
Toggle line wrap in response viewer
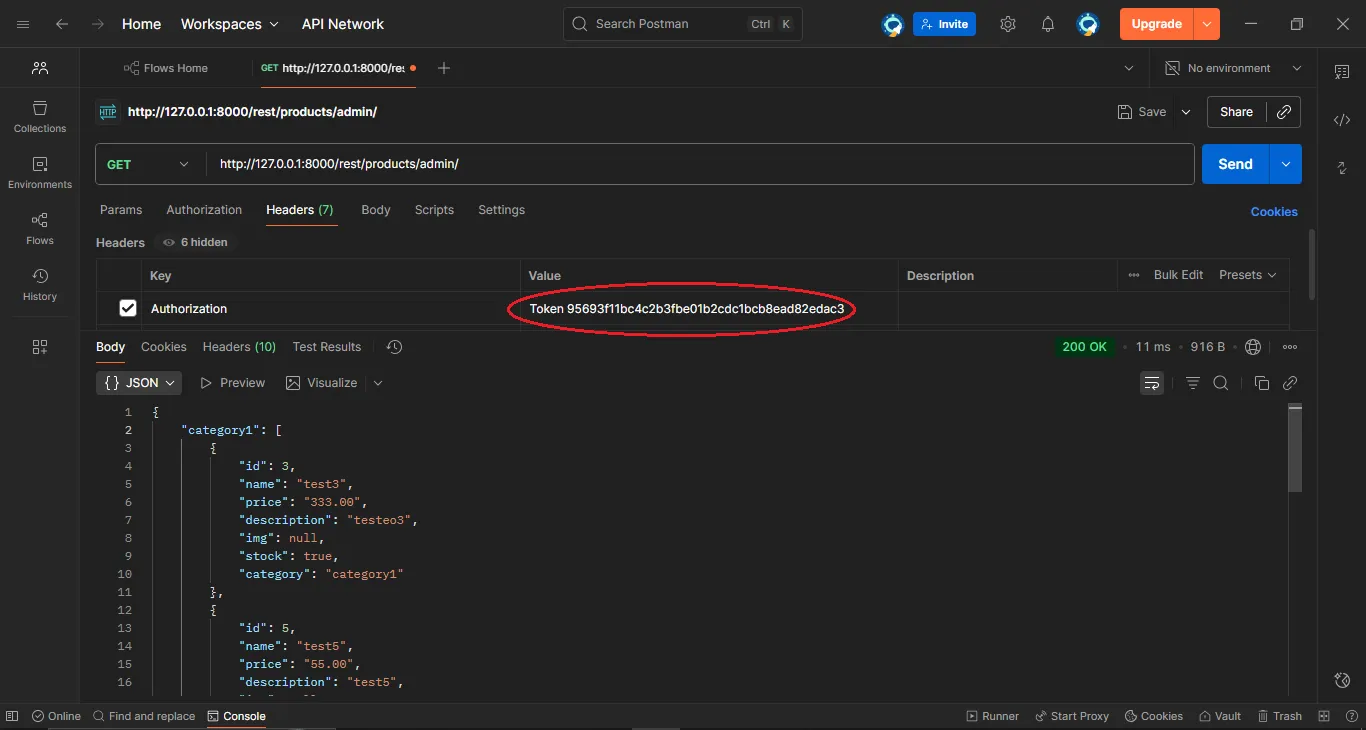pyautogui.click(x=1151, y=383)
